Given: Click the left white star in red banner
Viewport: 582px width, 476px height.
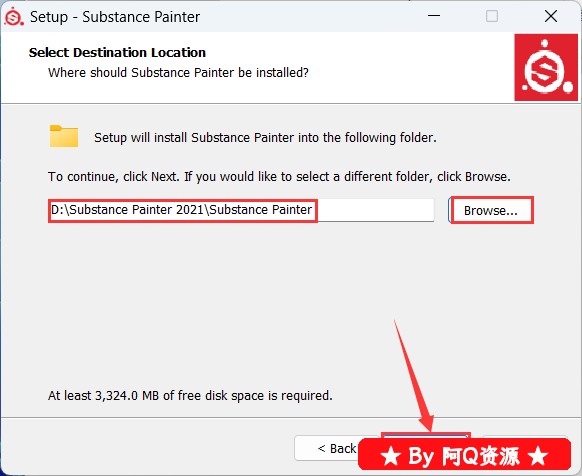Looking at the screenshot, I should (x=391, y=456).
